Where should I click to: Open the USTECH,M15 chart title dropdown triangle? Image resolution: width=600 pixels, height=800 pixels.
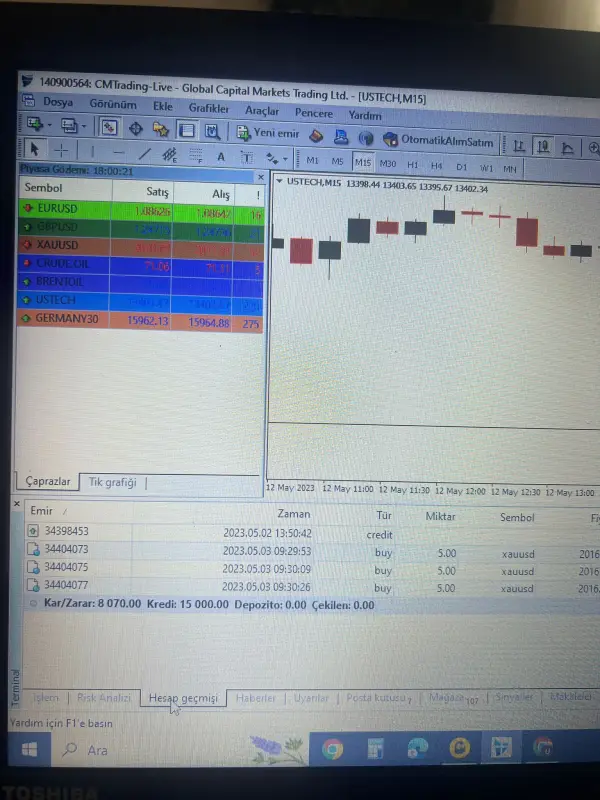click(x=279, y=181)
